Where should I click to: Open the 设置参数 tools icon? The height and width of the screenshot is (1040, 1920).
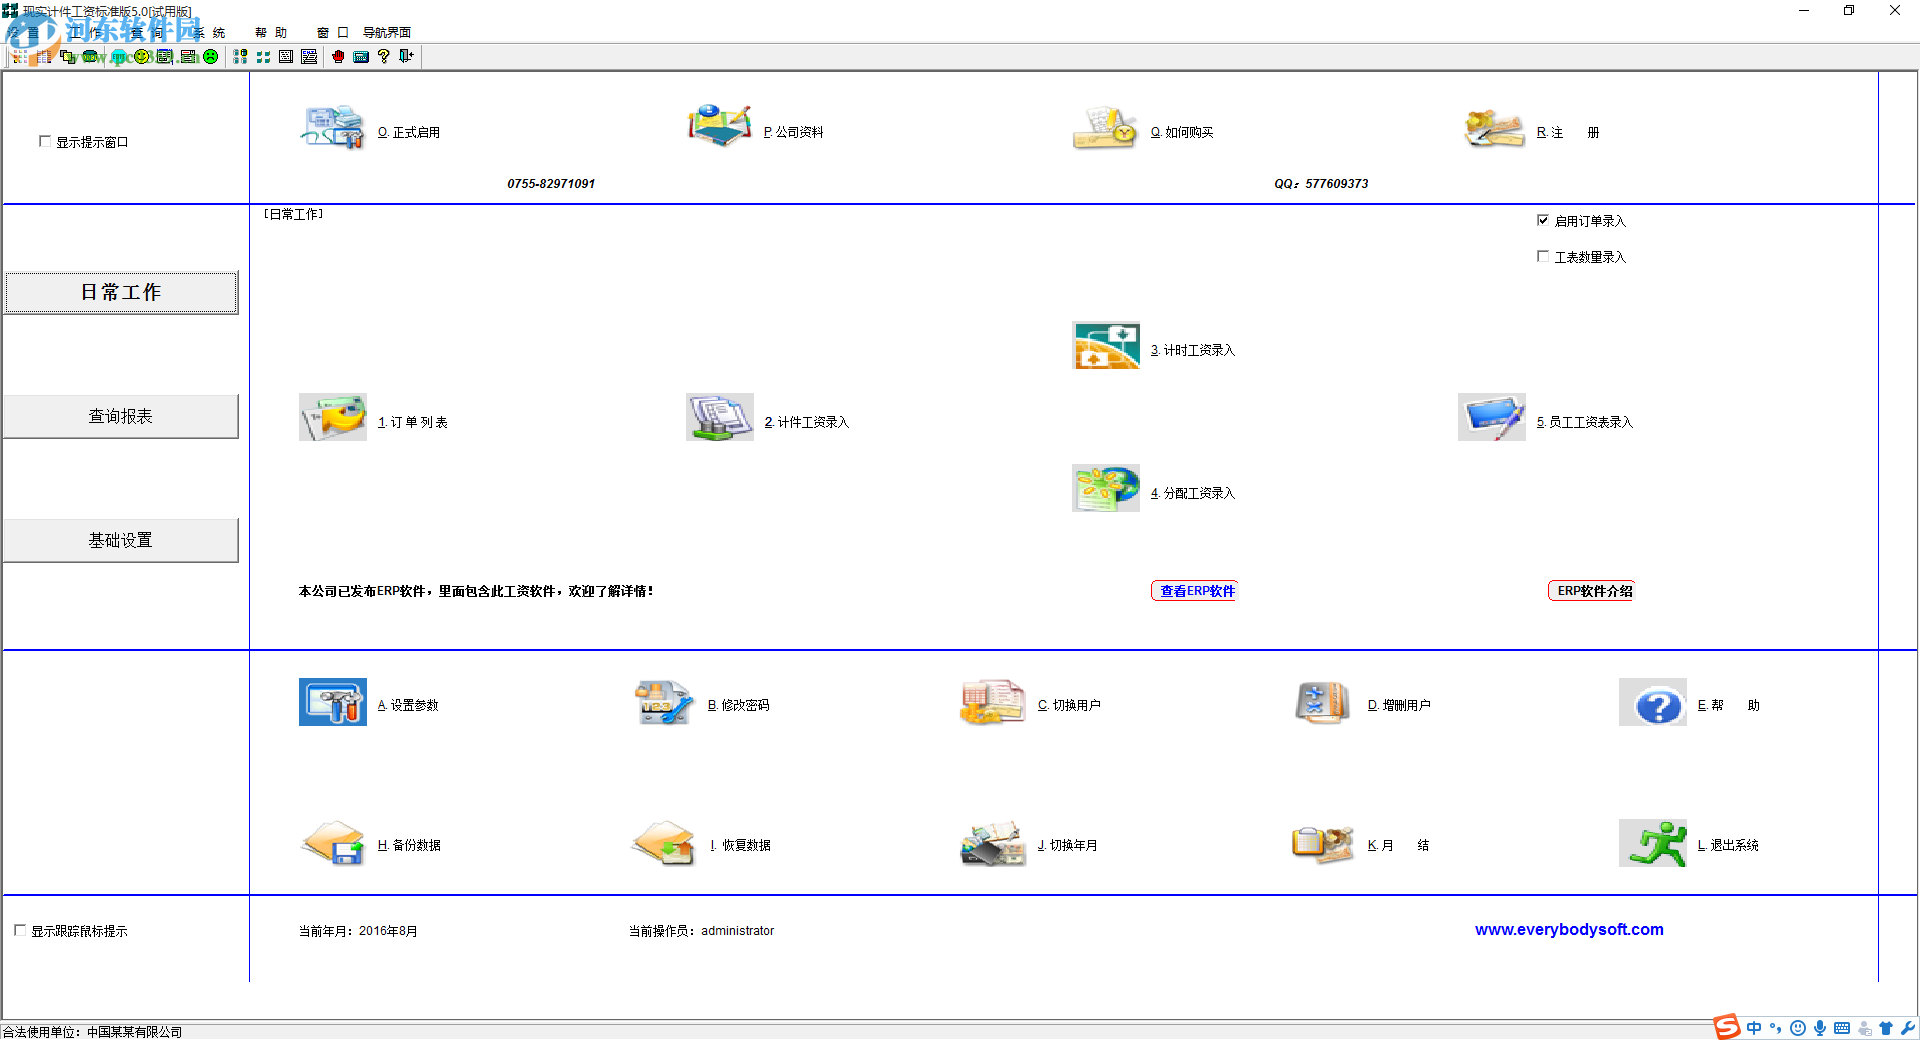pos(333,702)
